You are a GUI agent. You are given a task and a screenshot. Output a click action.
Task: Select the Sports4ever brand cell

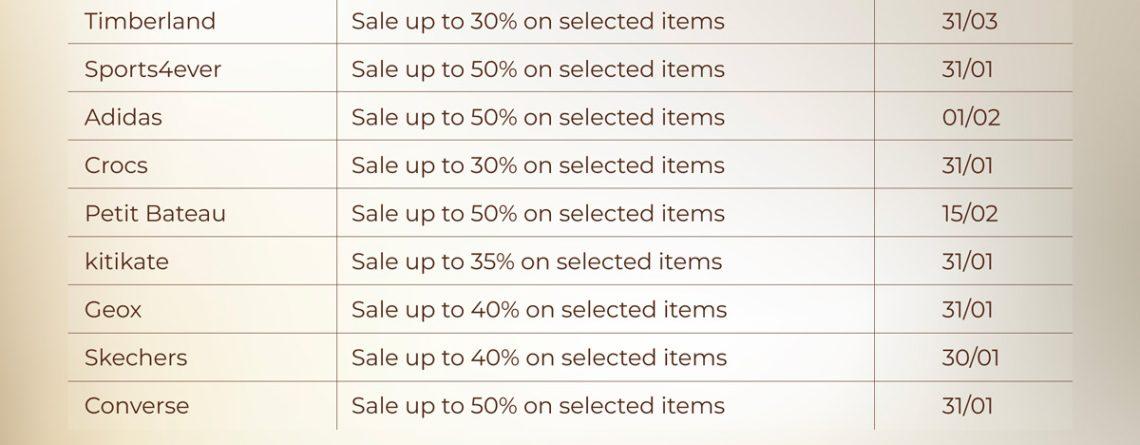pos(153,69)
